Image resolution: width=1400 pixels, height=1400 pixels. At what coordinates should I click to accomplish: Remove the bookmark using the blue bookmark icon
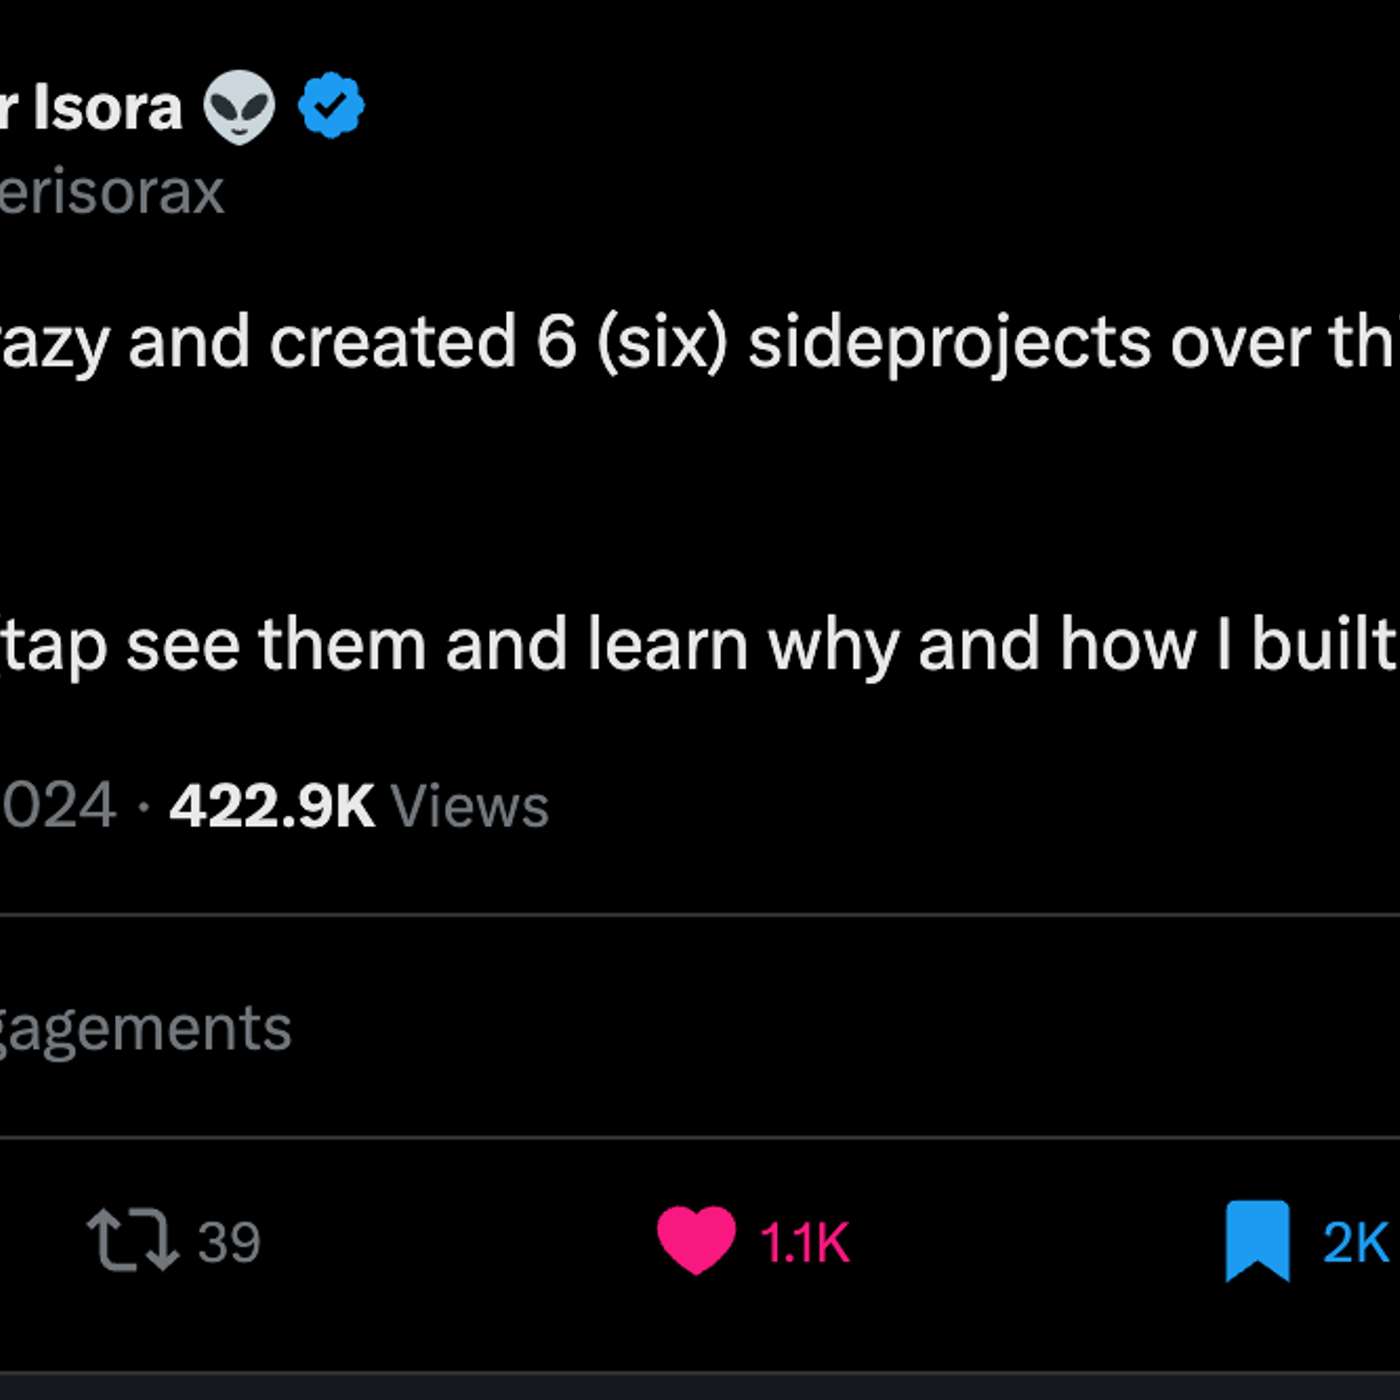pyautogui.click(x=1257, y=1240)
